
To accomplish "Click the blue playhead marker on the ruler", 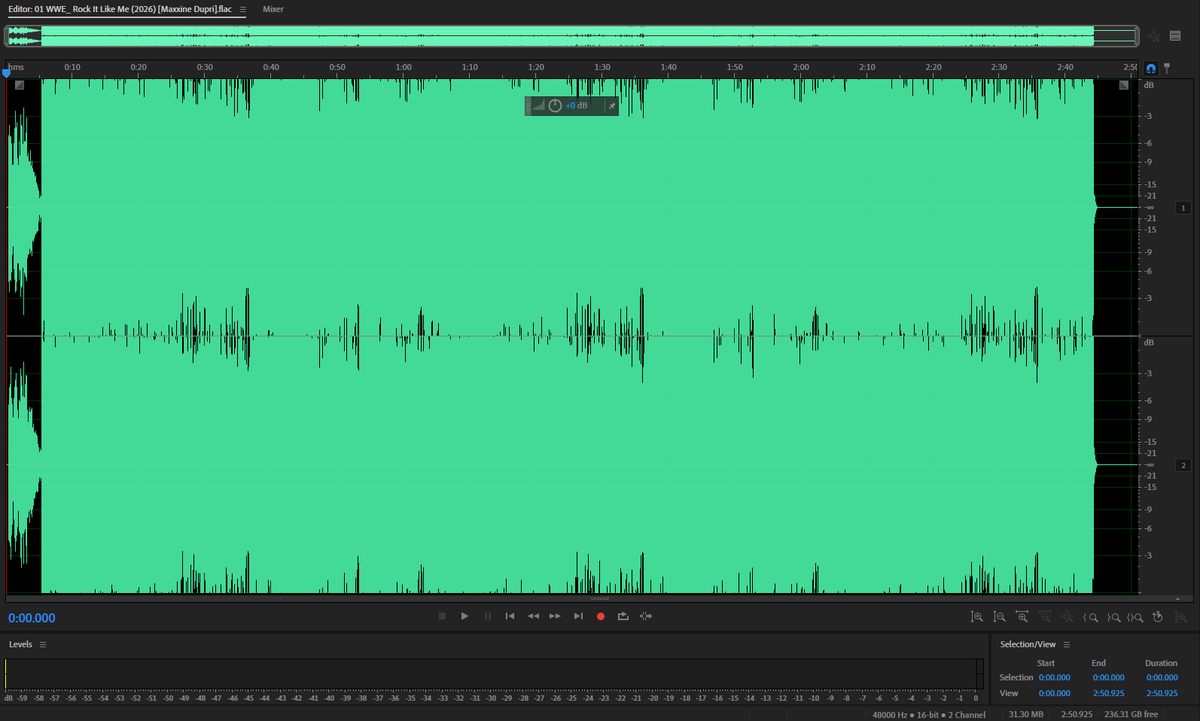I will pos(7,72).
